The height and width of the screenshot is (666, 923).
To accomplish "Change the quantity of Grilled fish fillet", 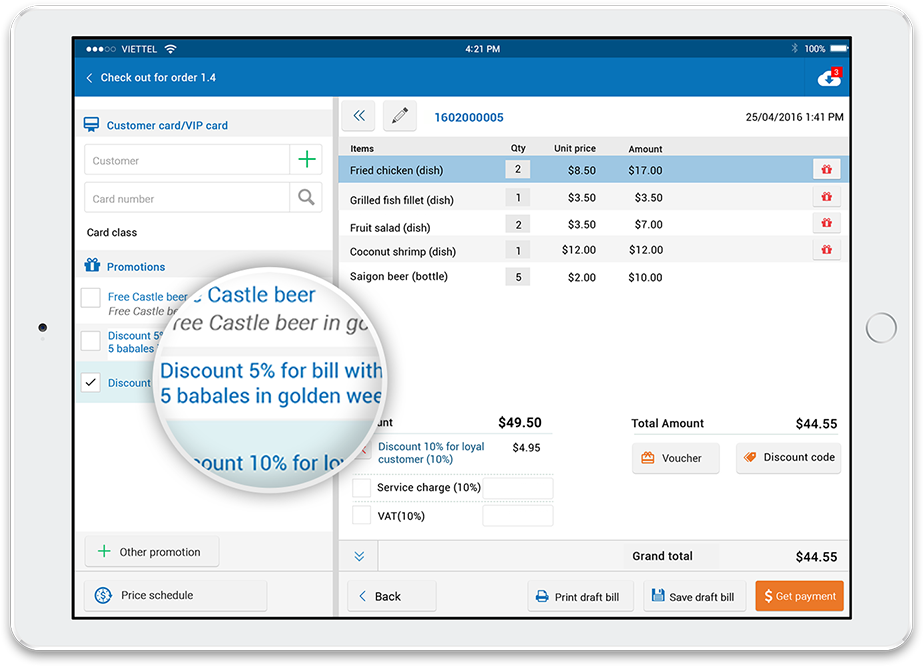I will [517, 197].
